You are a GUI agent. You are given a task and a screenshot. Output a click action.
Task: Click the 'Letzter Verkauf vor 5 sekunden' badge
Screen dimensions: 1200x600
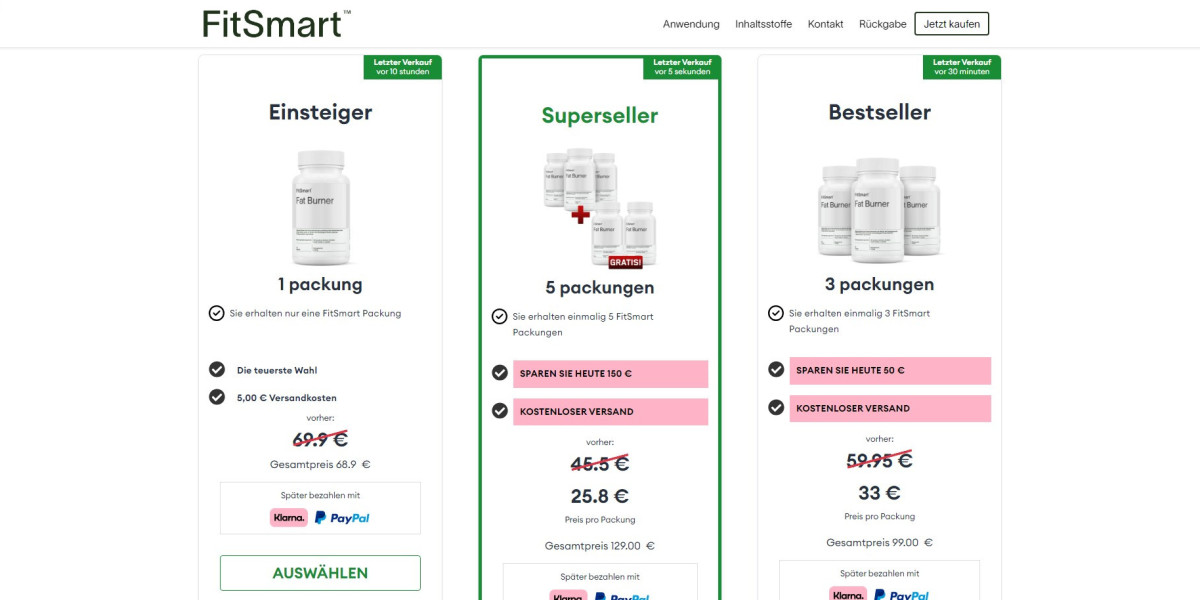[681, 67]
